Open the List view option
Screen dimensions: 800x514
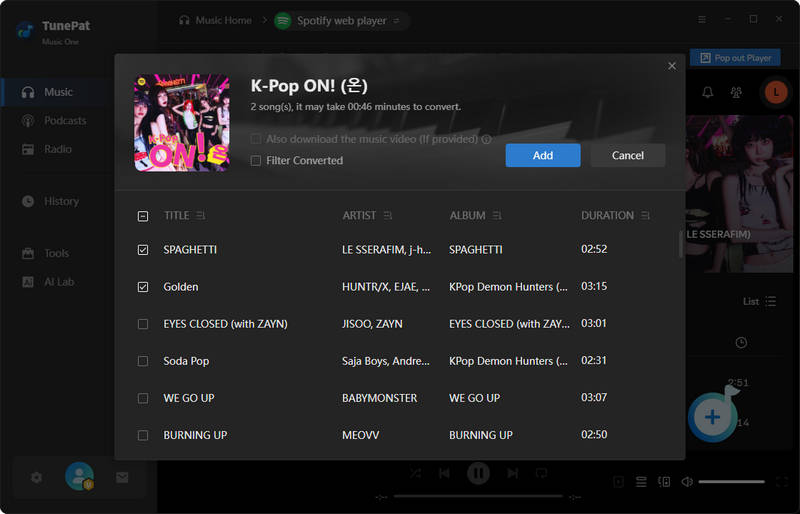click(x=759, y=301)
